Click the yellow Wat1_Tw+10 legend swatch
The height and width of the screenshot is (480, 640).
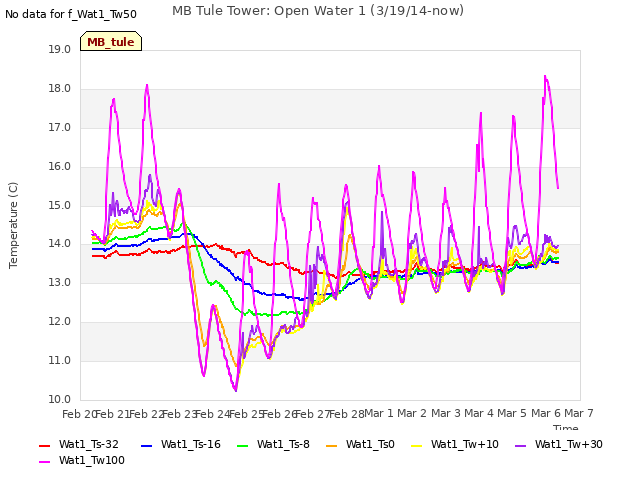(417, 446)
